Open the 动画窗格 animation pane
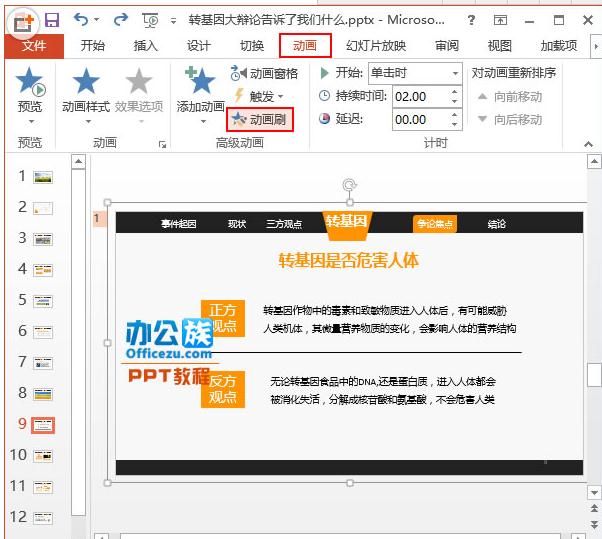 point(264,73)
